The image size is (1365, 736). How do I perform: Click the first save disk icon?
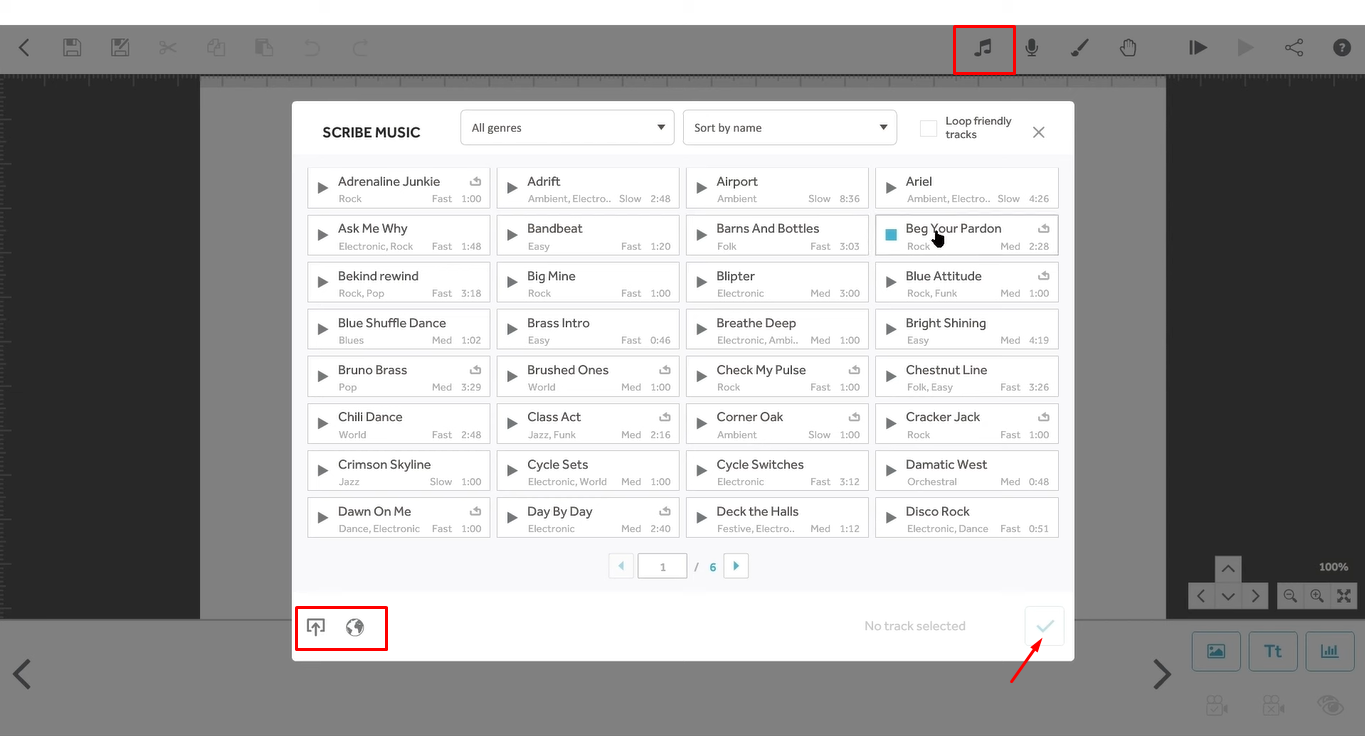coord(72,48)
